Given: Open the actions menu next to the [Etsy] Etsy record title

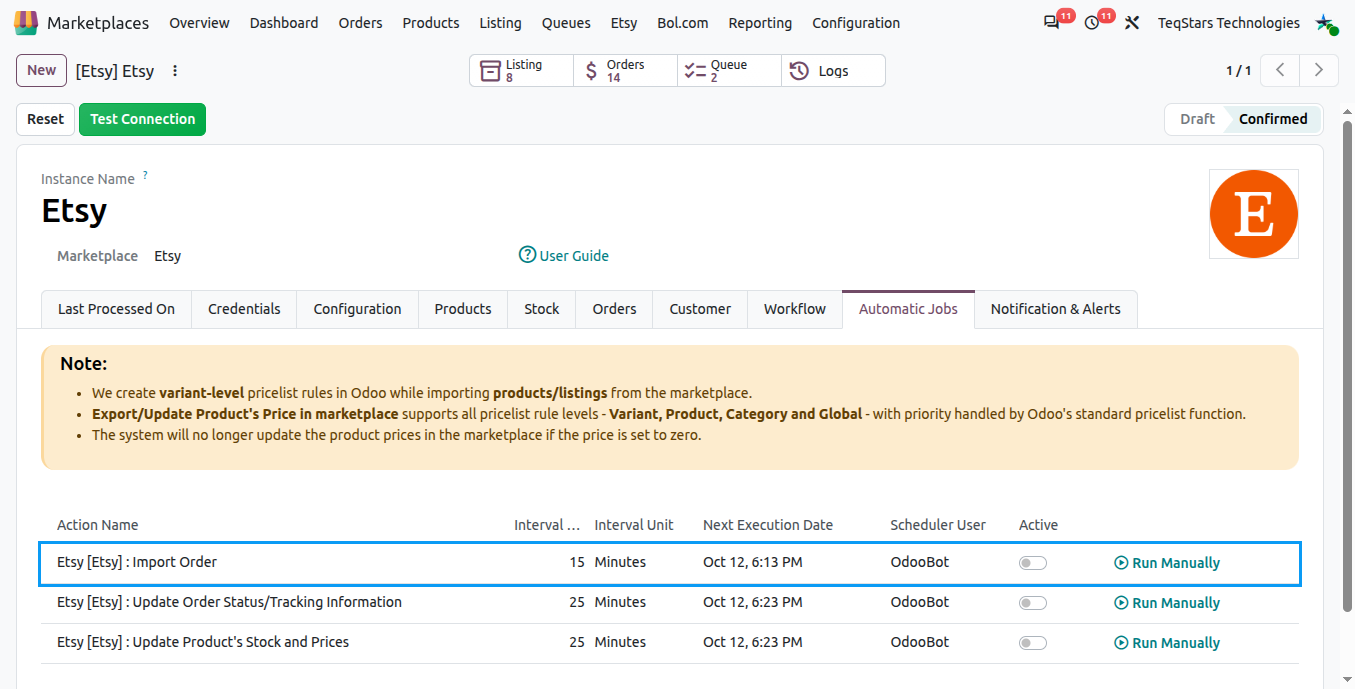Looking at the screenshot, I should pos(175,71).
